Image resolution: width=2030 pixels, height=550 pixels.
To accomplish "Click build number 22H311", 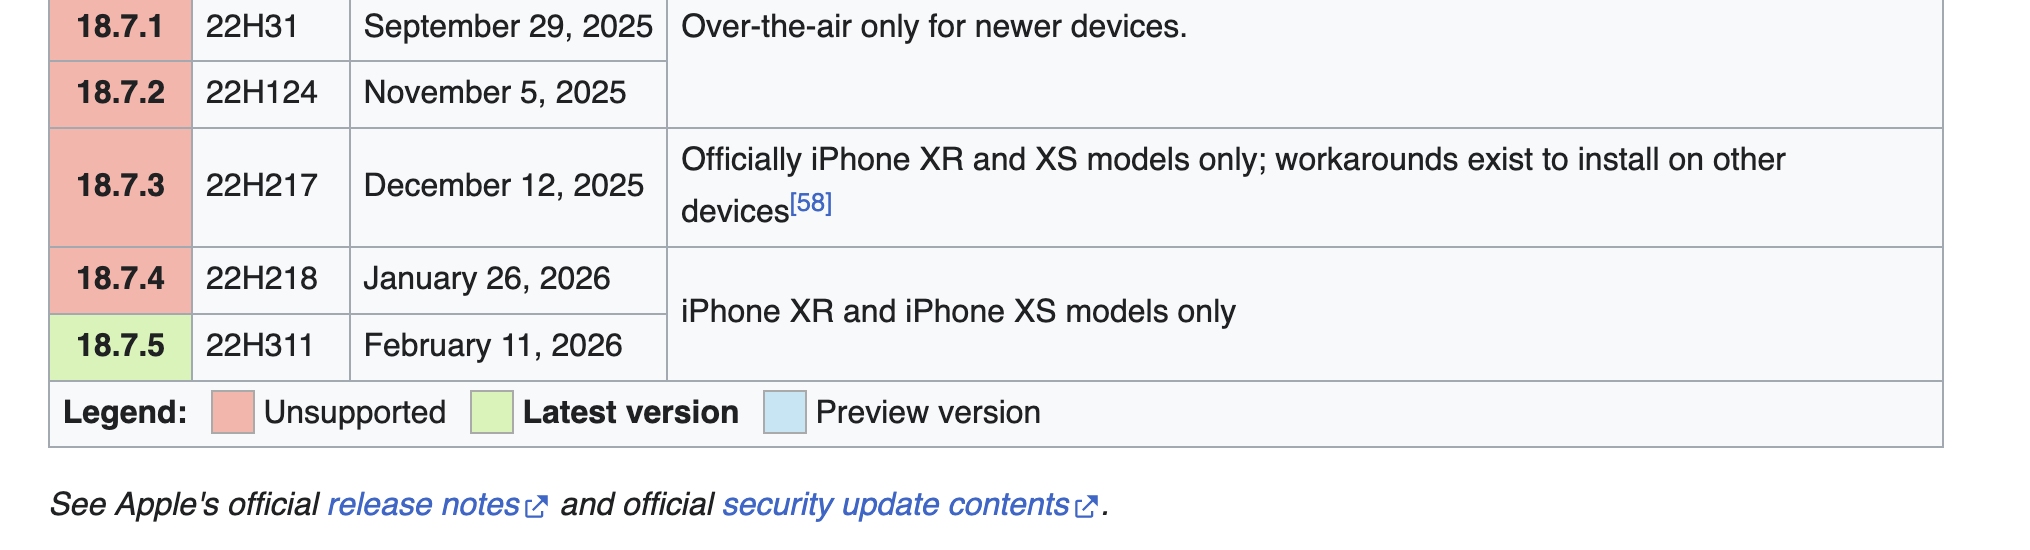I will [260, 346].
